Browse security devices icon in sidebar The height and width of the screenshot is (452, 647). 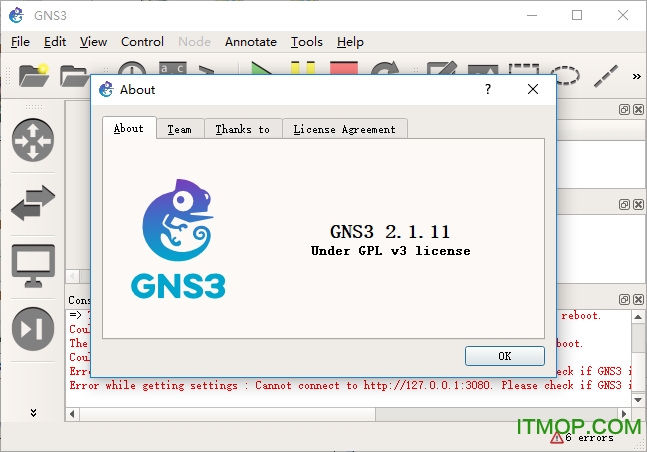tap(33, 328)
